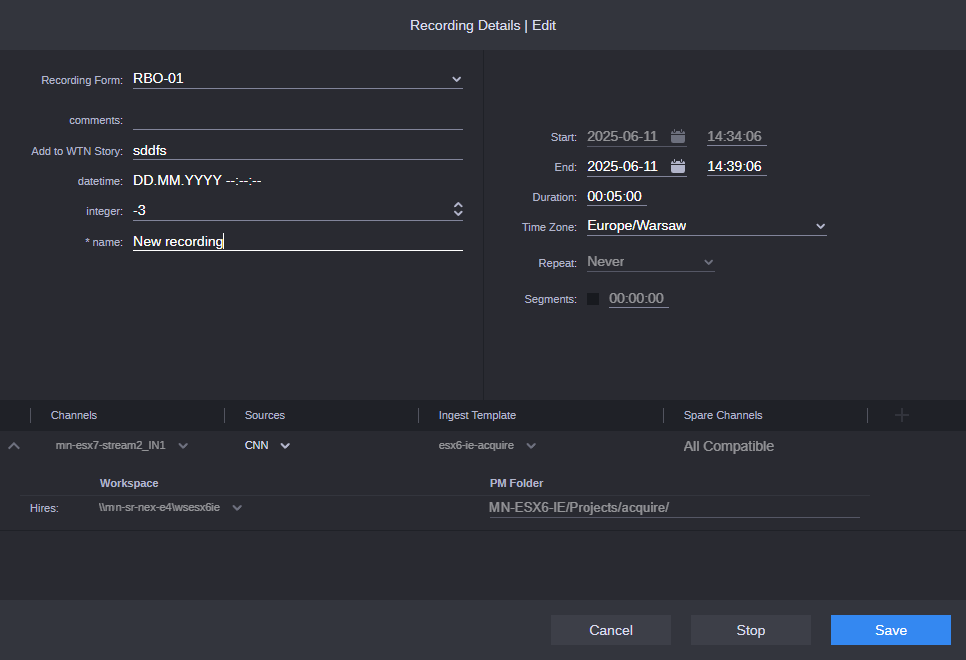Click the Workspace column label
The height and width of the screenshot is (660, 966).
[129, 483]
